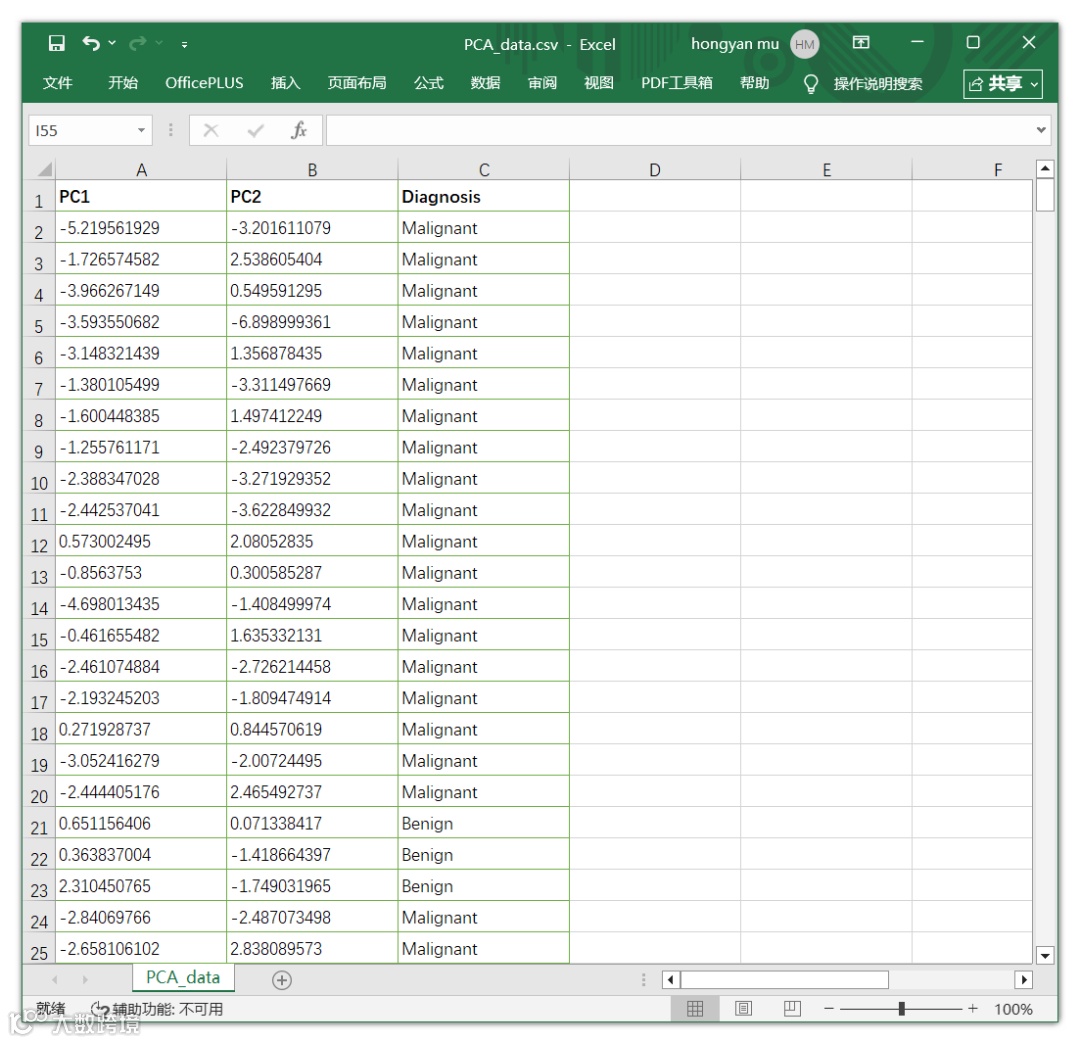Select the Malignant cell in row 25
The height and width of the screenshot is (1043, 1080).
[x=484, y=949]
